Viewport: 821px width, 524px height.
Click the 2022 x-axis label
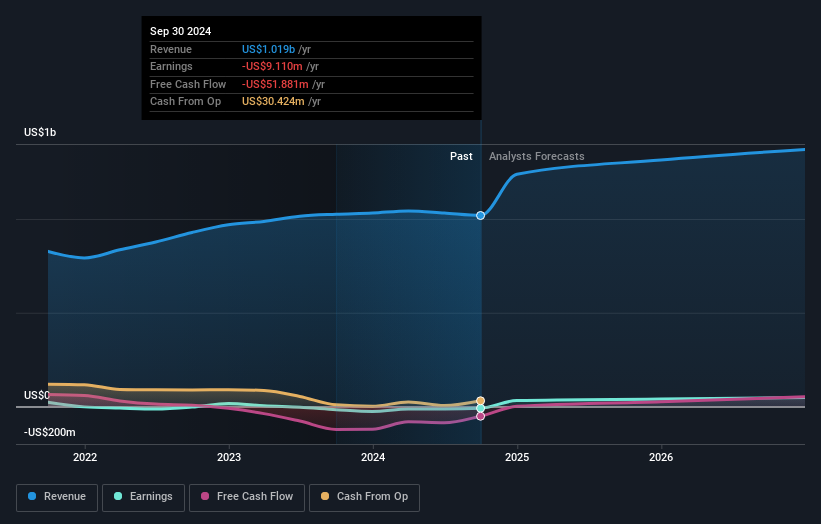click(85, 458)
